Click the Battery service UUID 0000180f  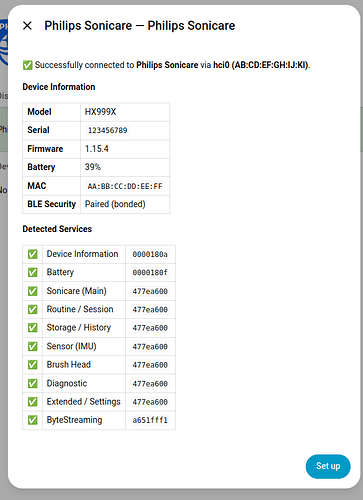coord(150,273)
